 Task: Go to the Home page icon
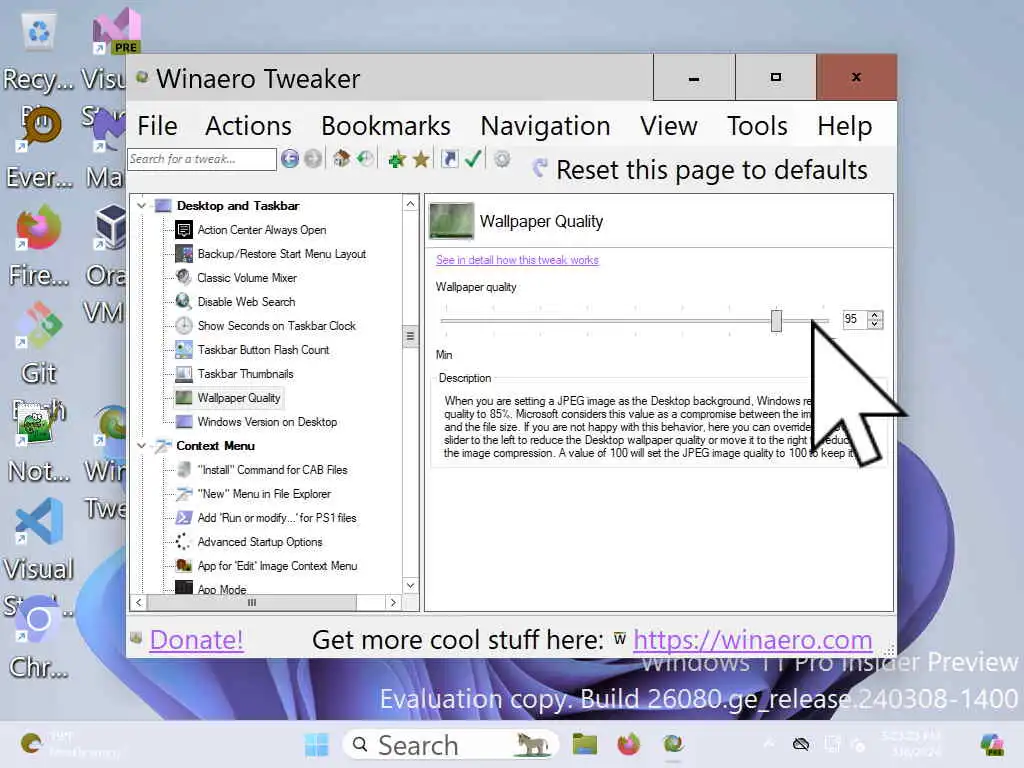(x=341, y=159)
